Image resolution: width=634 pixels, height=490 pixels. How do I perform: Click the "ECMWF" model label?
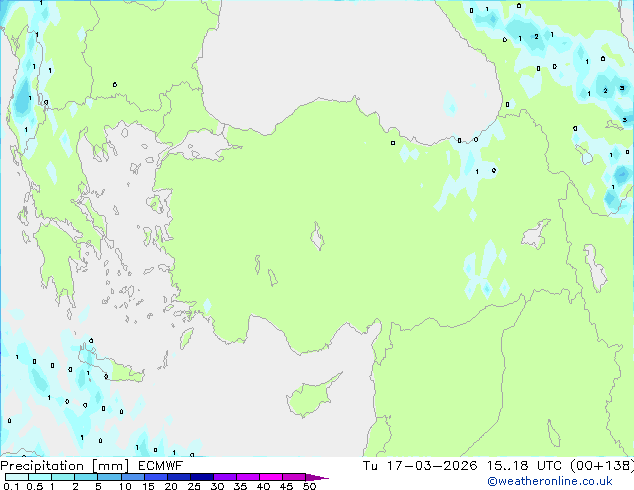(161, 466)
